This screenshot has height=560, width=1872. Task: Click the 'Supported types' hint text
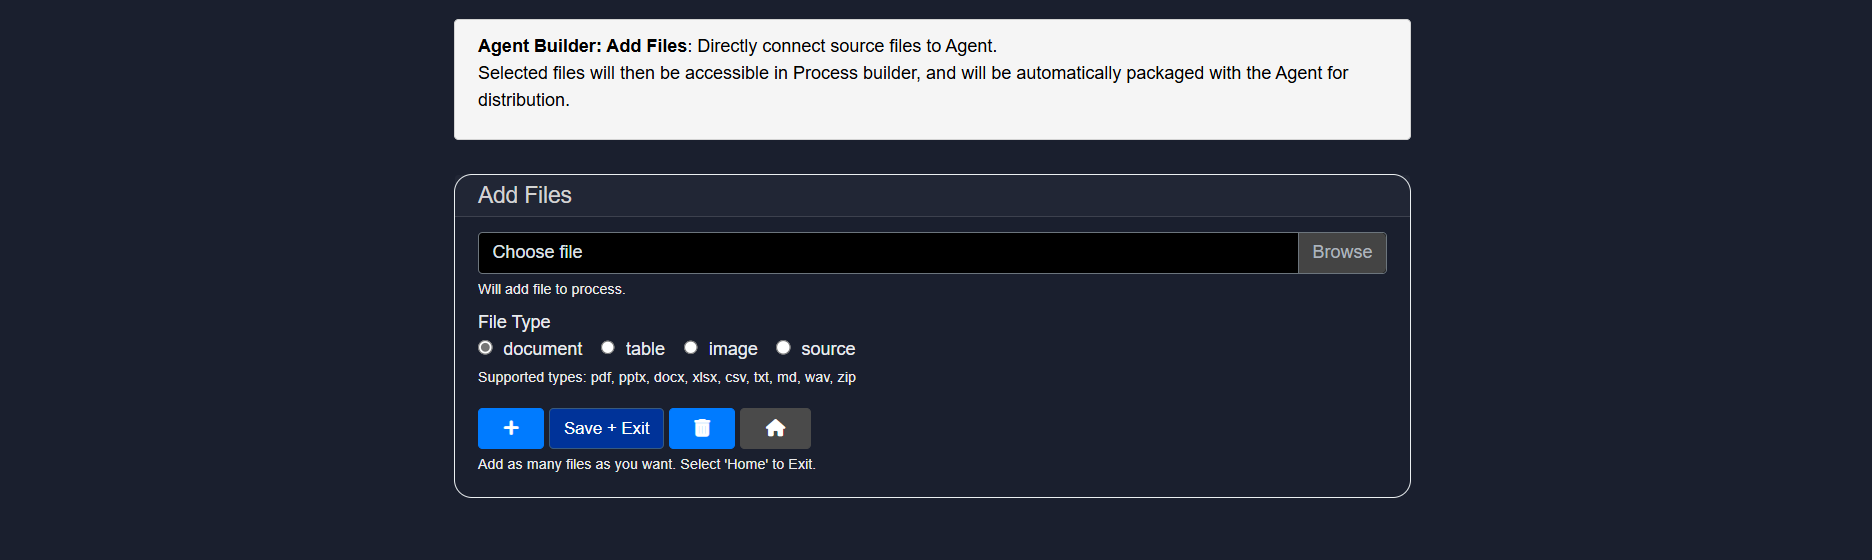(x=667, y=377)
